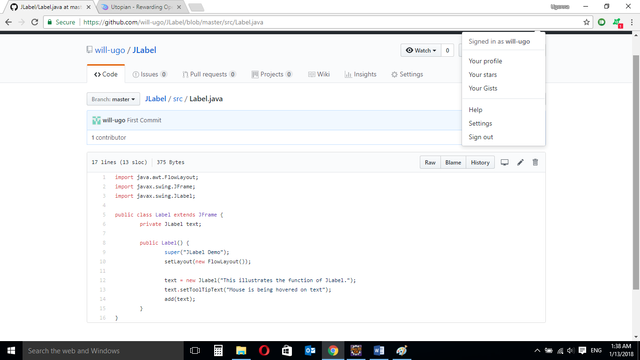The width and height of the screenshot is (640, 360).
Task: Switch to the Code tab
Action: tap(106, 74)
